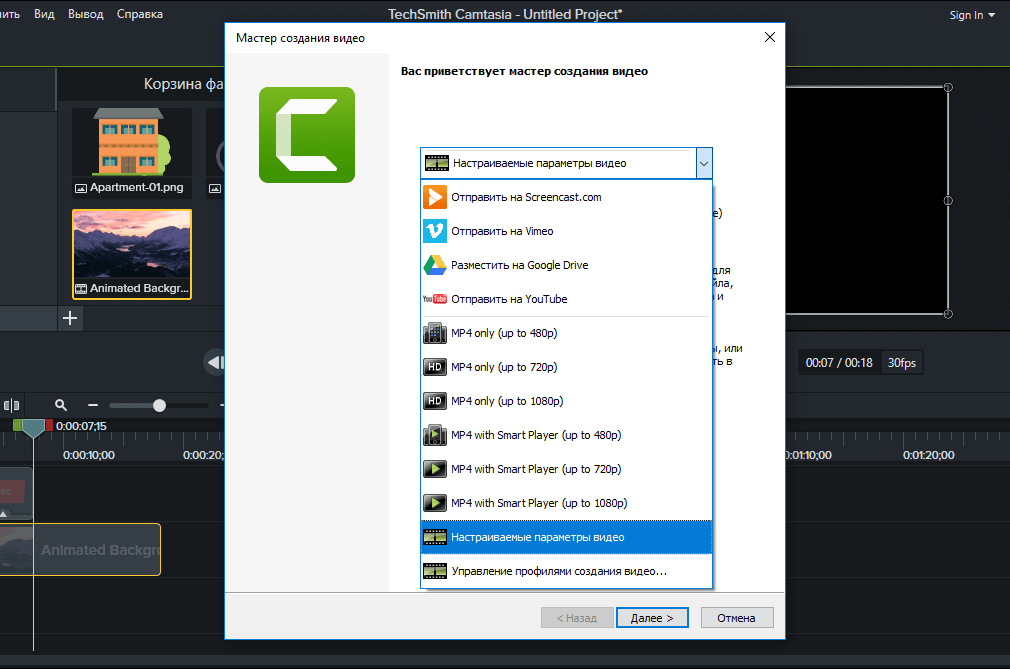Select Отправить на Screencast.com option
This screenshot has height=669, width=1010.
coord(566,197)
